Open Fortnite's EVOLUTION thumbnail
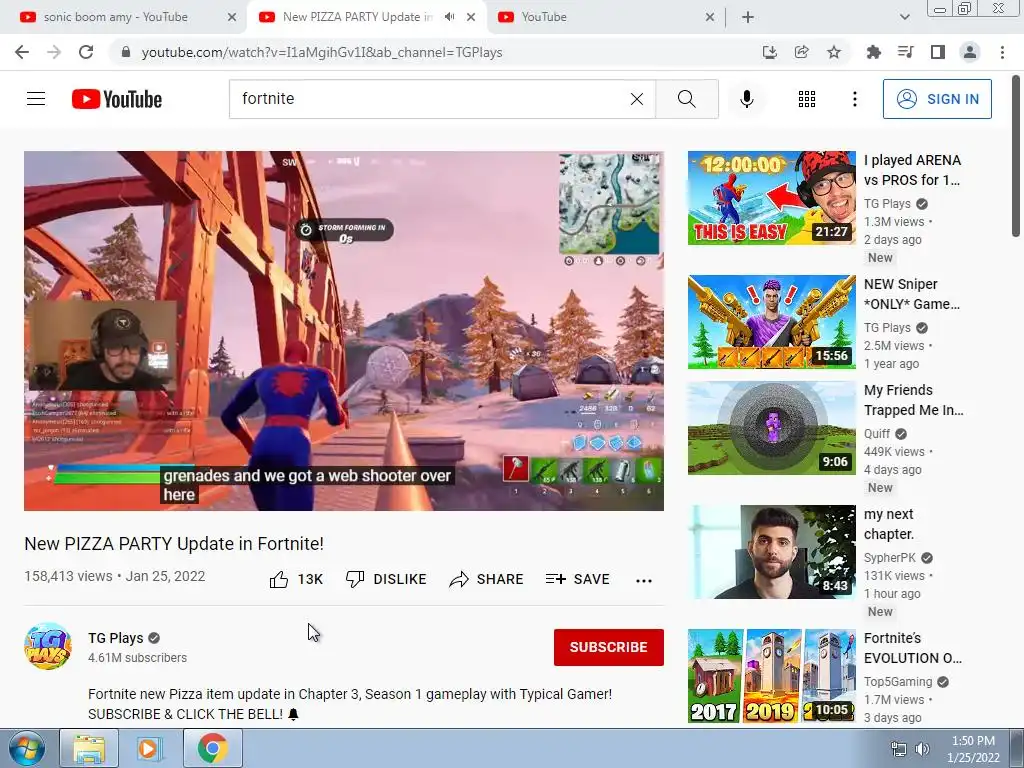This screenshot has width=1024, height=768. tap(771, 676)
